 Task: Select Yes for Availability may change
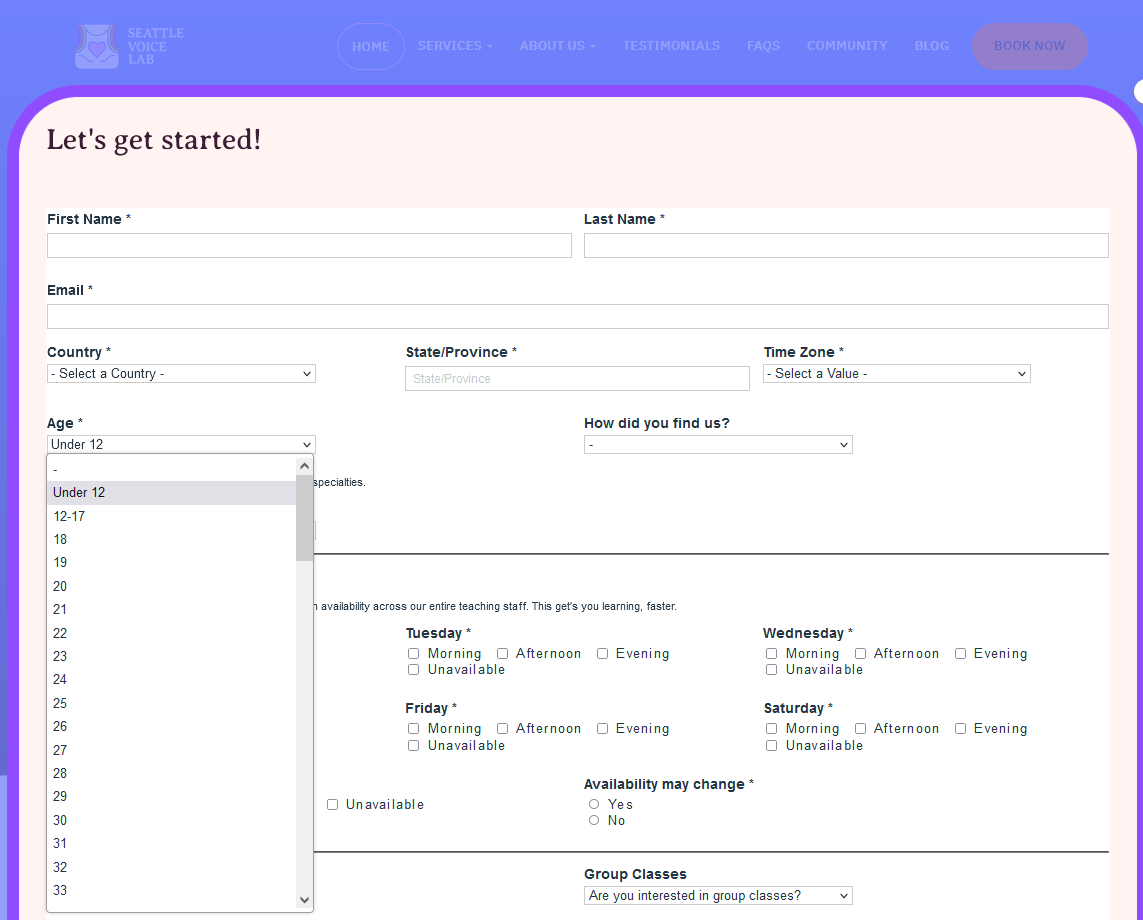[594, 804]
